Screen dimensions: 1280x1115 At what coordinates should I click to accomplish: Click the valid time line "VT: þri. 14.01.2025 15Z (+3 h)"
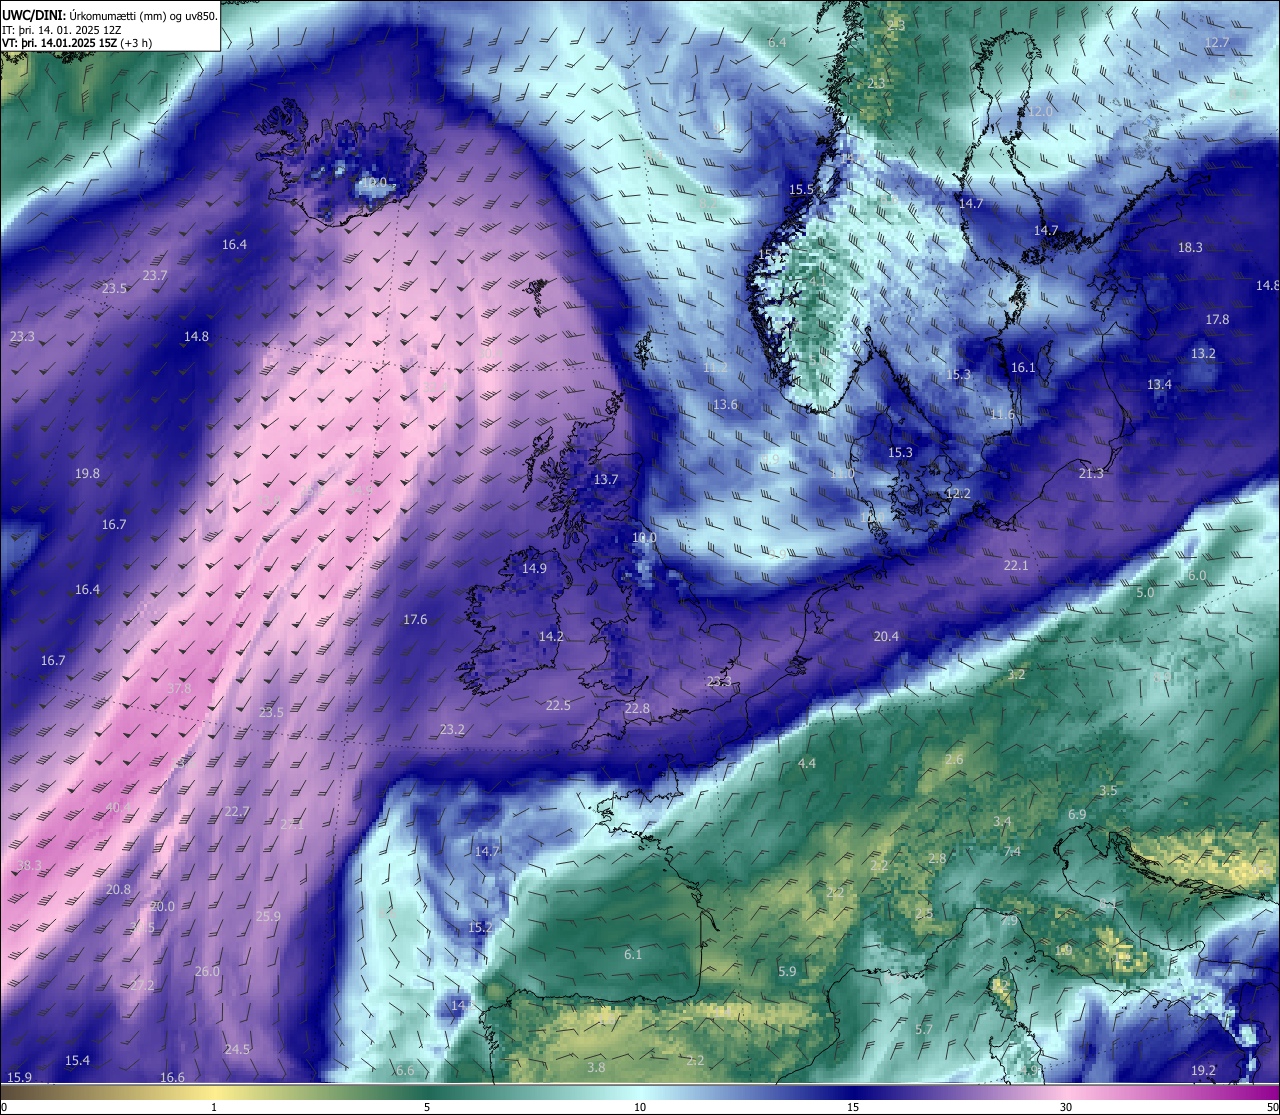coord(77,44)
